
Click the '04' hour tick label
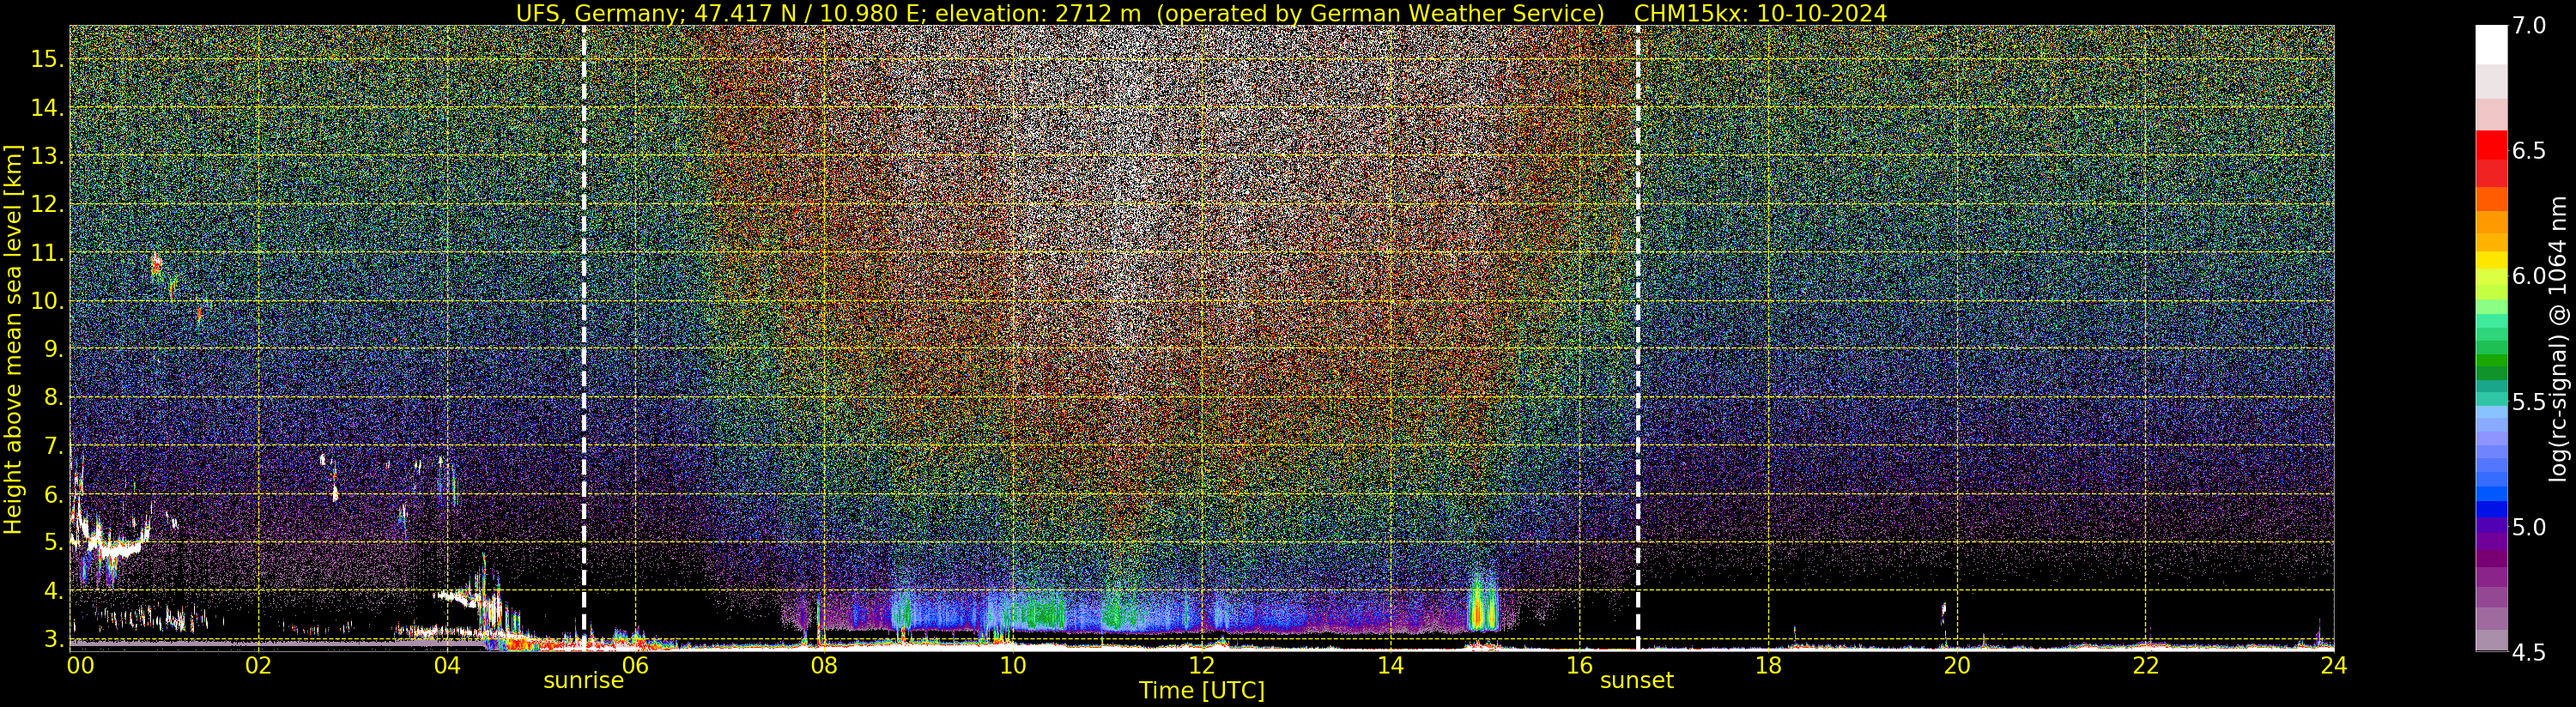tap(447, 665)
